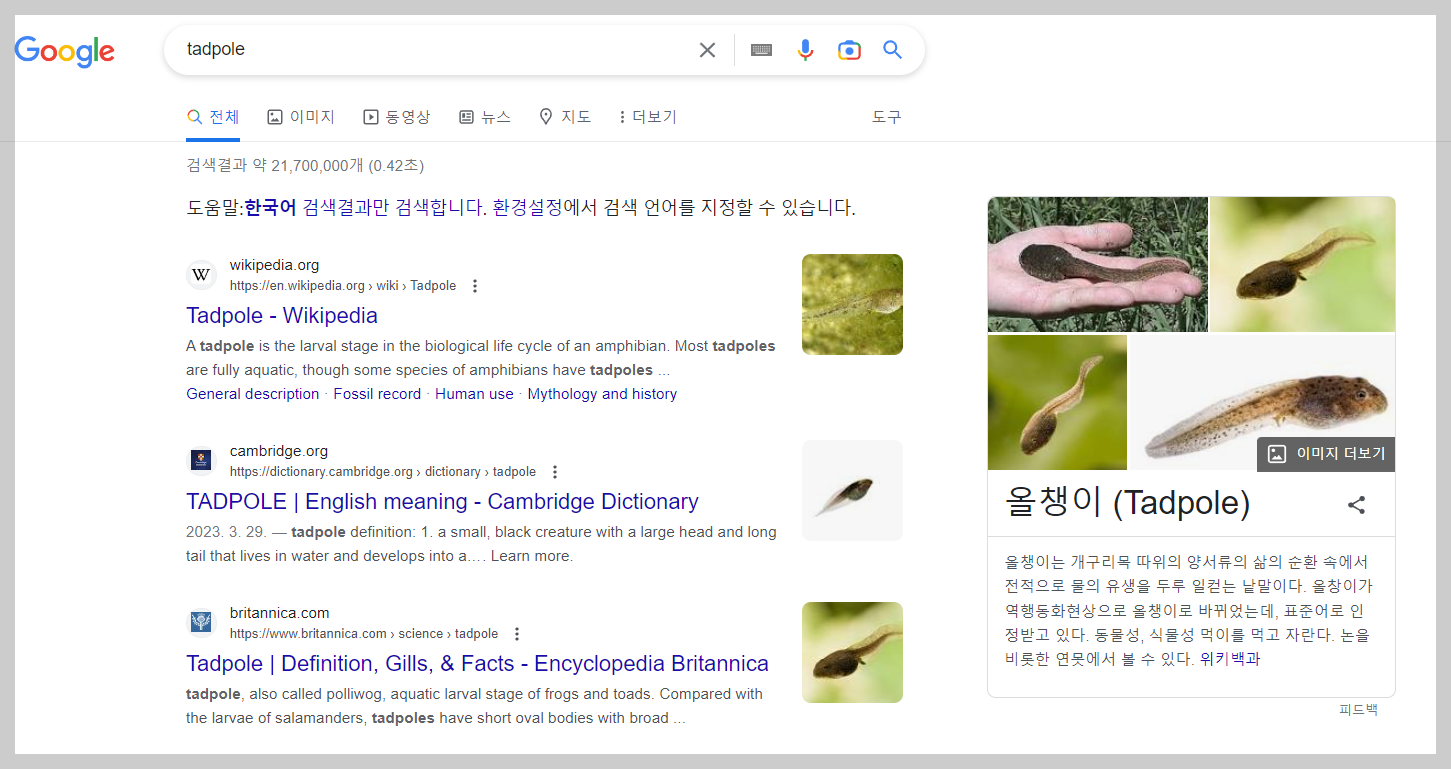The image size is (1451, 769).
Task: Open the on-screen keyboard icon
Action: click(761, 50)
